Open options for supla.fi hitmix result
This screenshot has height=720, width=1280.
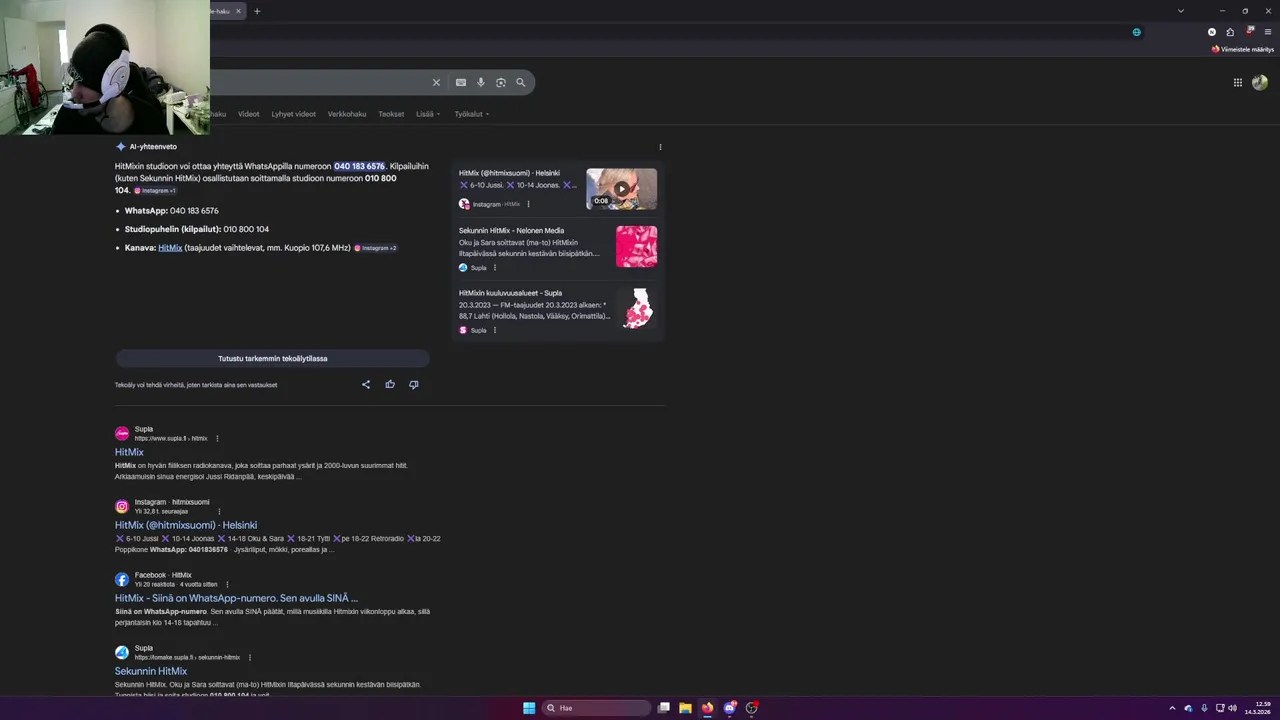point(217,438)
